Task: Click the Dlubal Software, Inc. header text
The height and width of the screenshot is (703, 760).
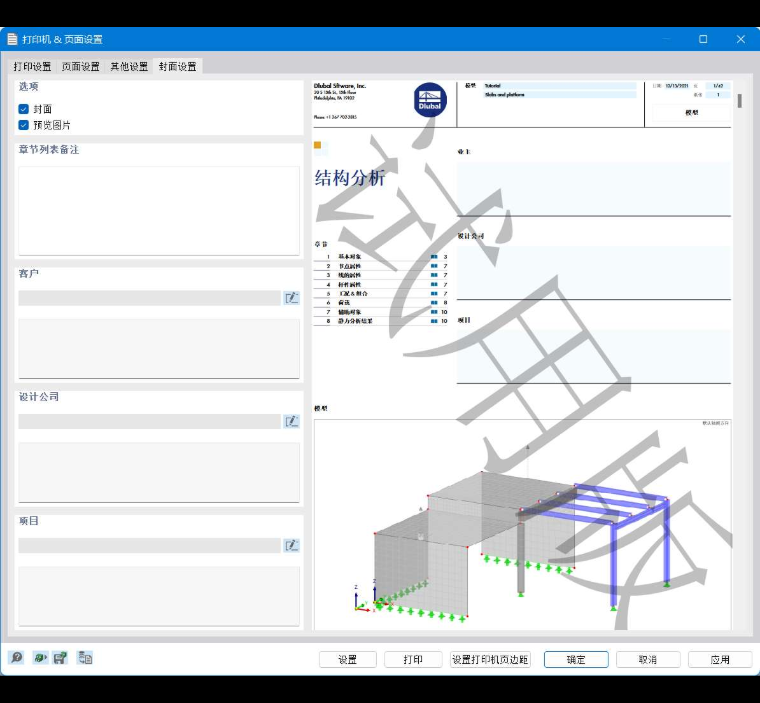Action: [x=340, y=86]
